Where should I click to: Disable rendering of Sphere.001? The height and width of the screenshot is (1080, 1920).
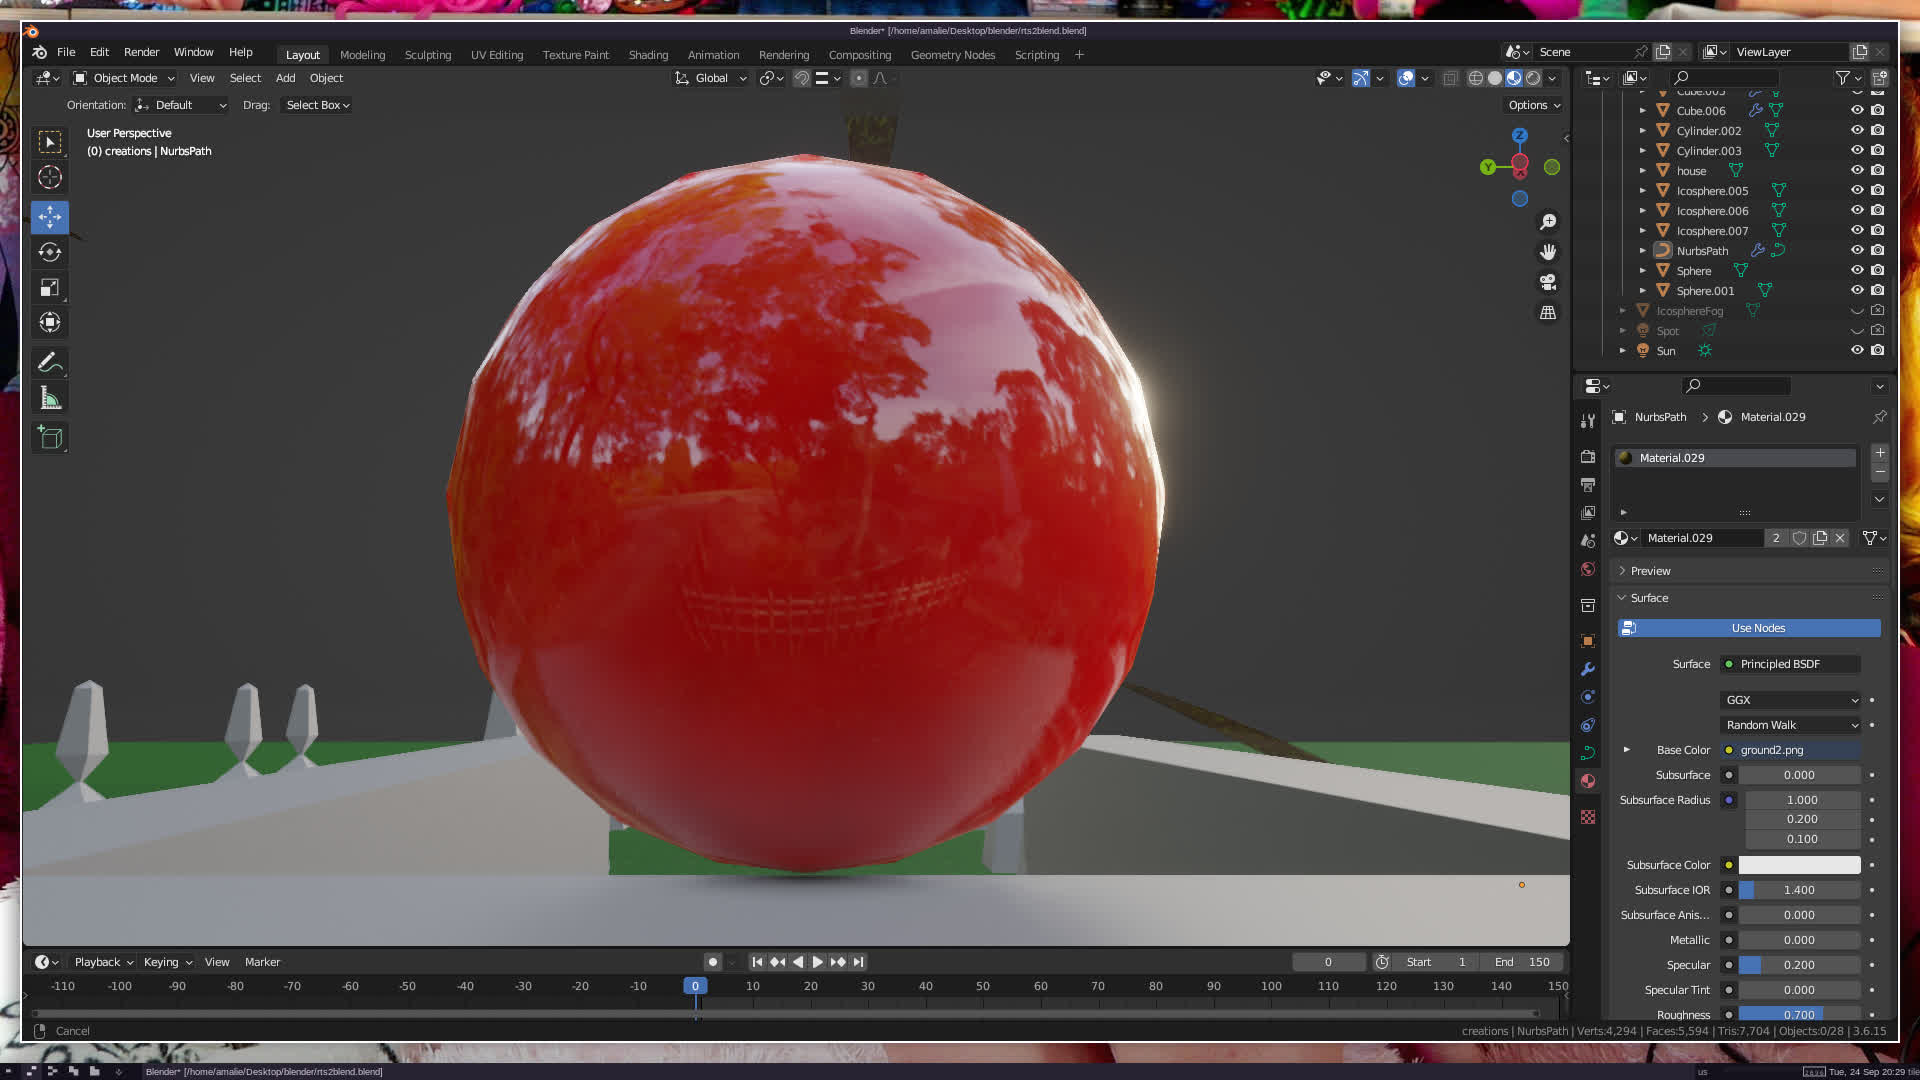point(1878,291)
